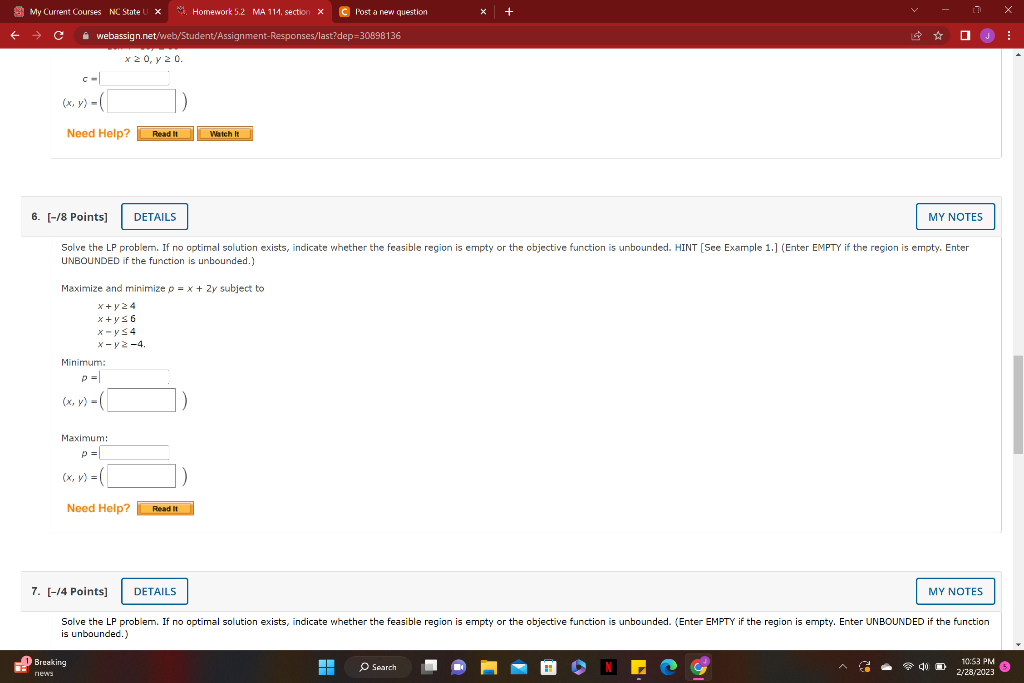Switch to the Post a new question tab
1024x683 pixels.
[x=400, y=13]
